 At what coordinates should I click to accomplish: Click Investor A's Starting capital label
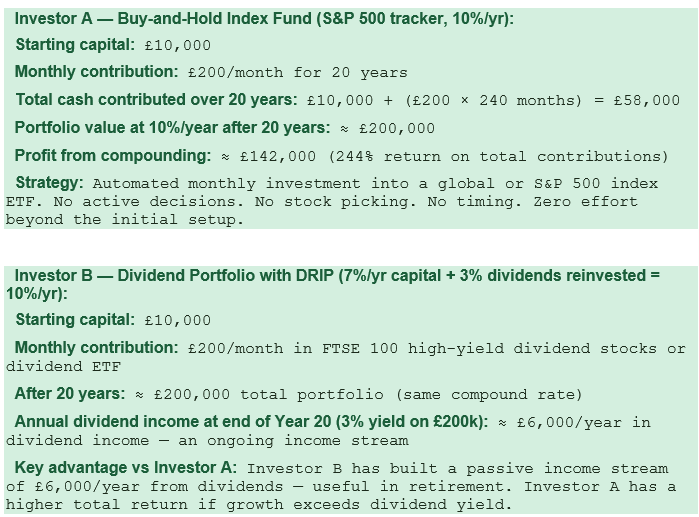[75, 45]
